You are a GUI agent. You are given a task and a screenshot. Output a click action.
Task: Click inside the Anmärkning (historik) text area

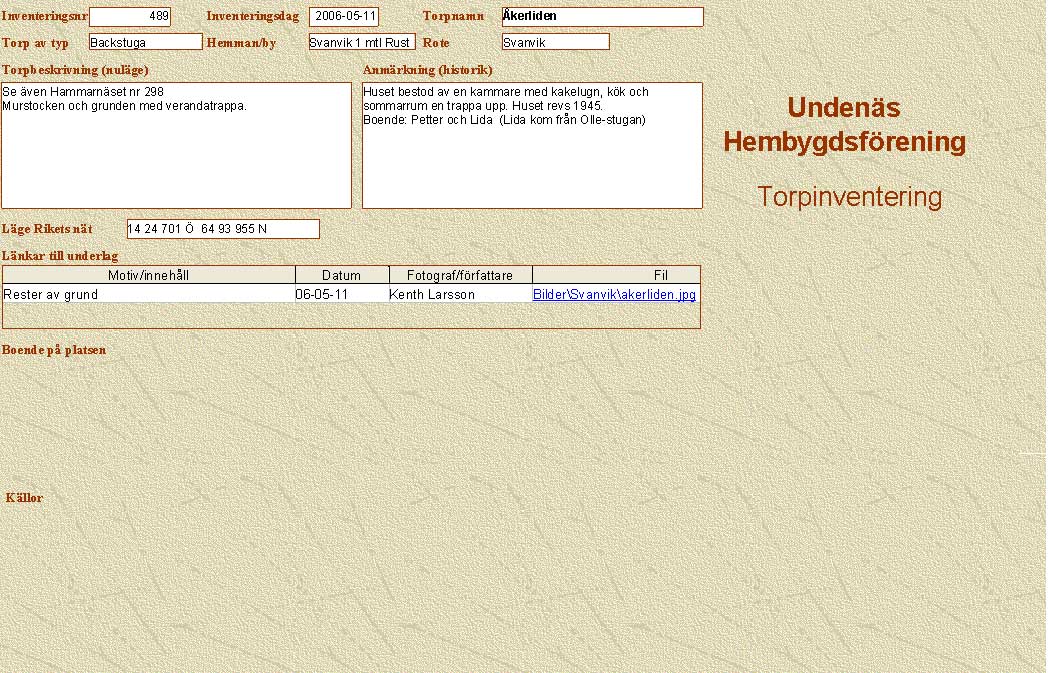(532, 150)
